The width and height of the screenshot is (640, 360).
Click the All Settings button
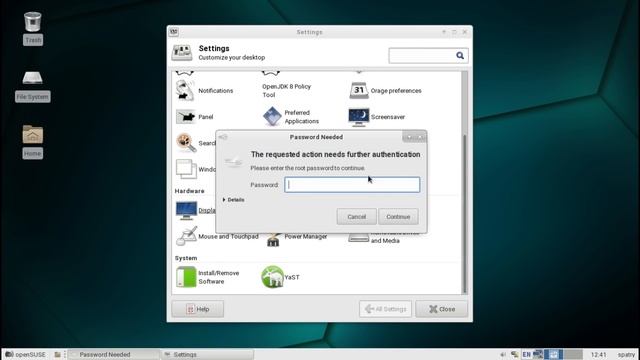[x=385, y=309]
